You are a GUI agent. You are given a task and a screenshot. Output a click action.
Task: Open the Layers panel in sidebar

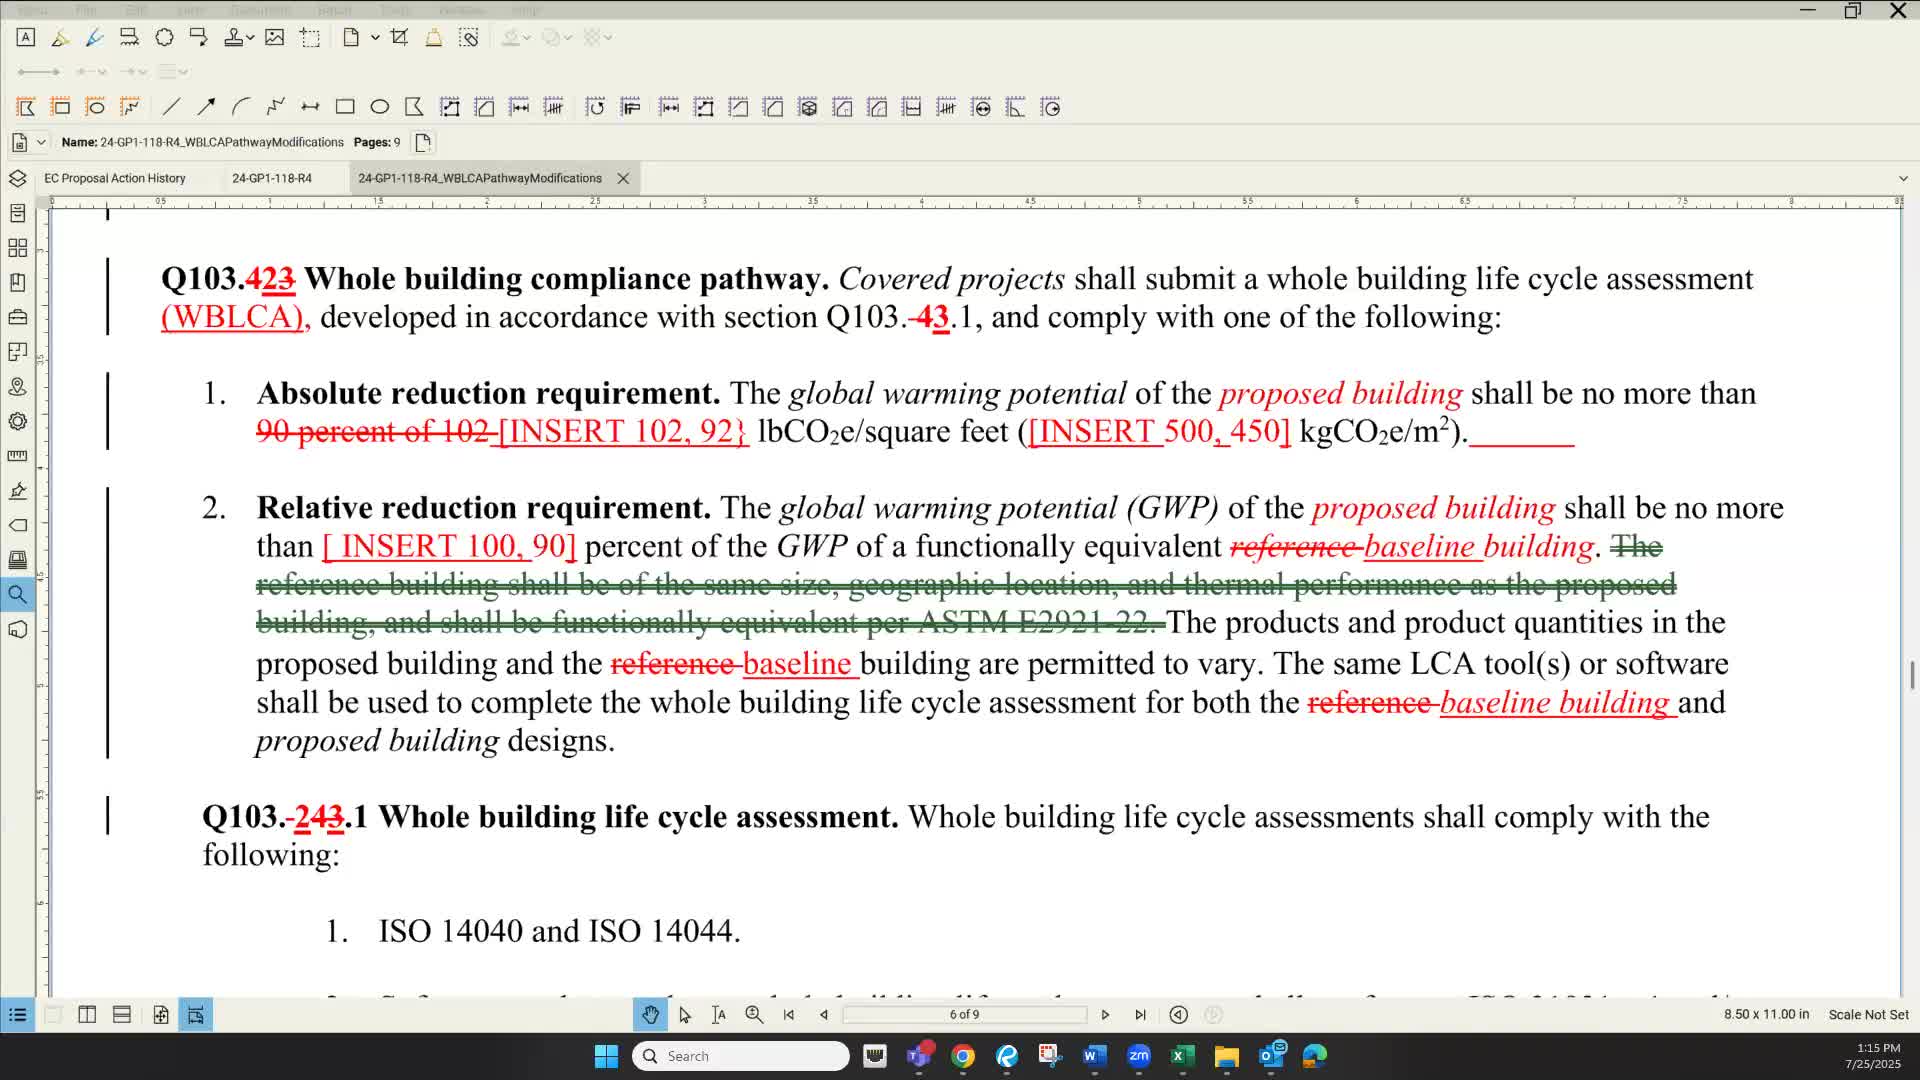click(x=17, y=178)
